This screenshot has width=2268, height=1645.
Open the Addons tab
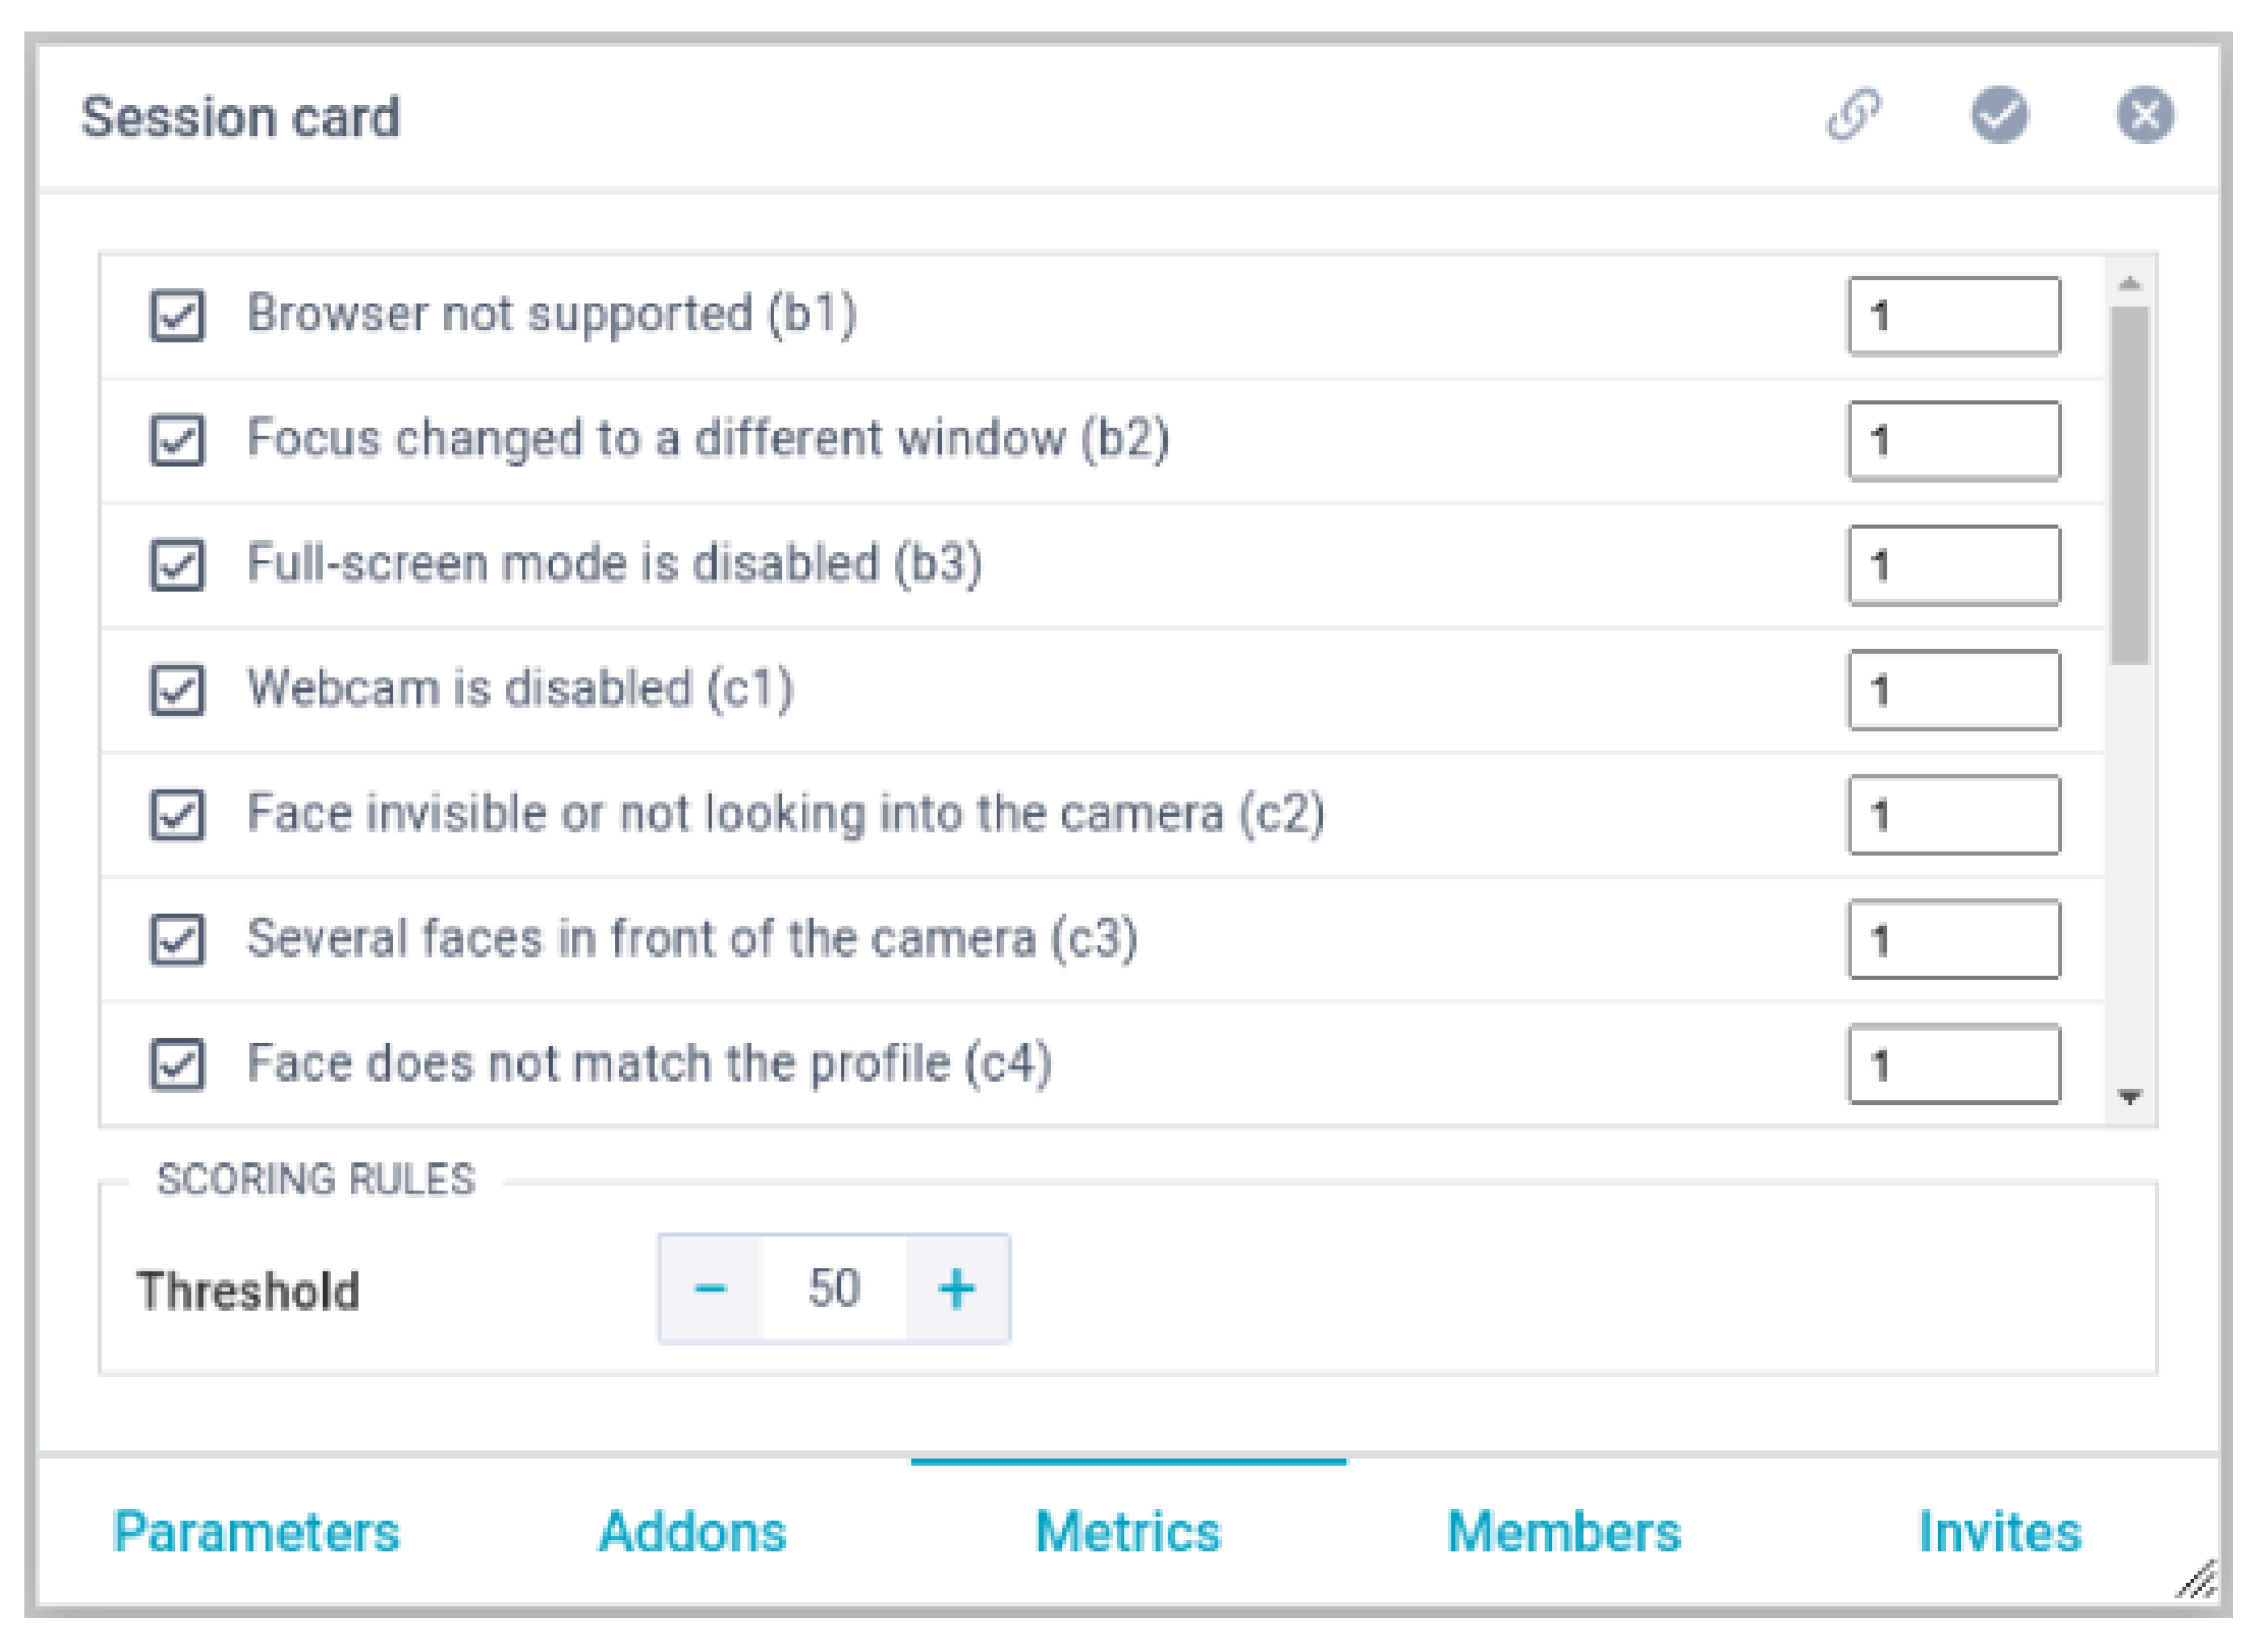[692, 1532]
